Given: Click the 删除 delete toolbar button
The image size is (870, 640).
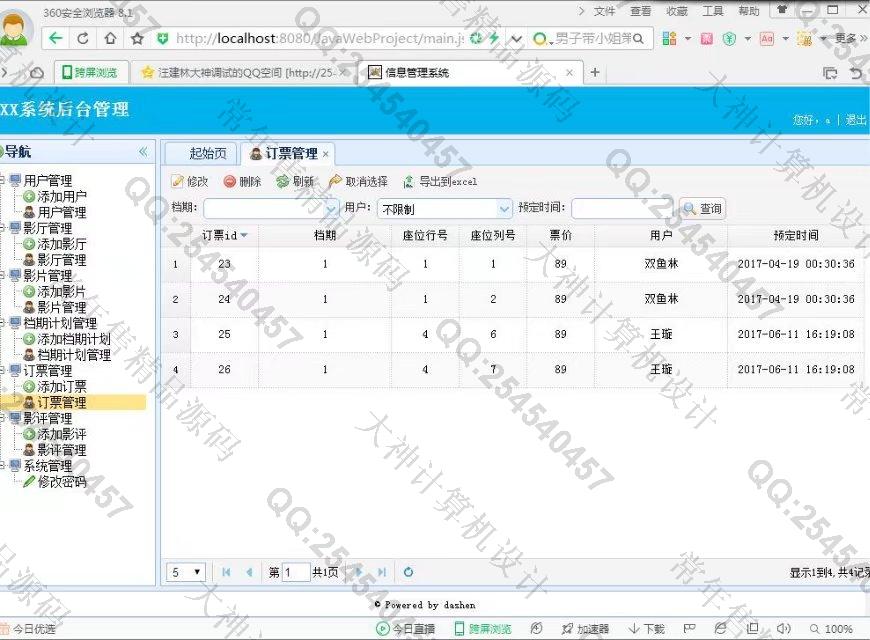Looking at the screenshot, I should [x=242, y=182].
